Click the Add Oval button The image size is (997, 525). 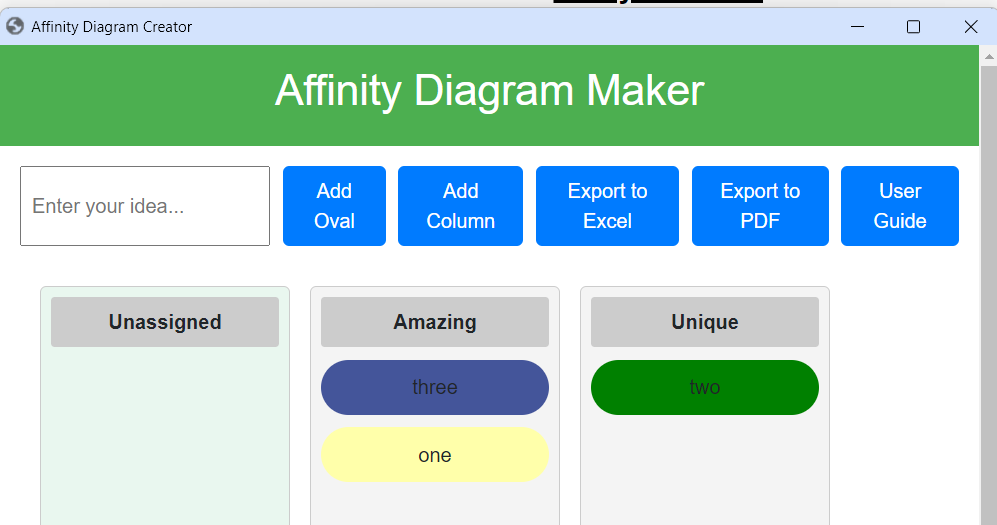(334, 206)
